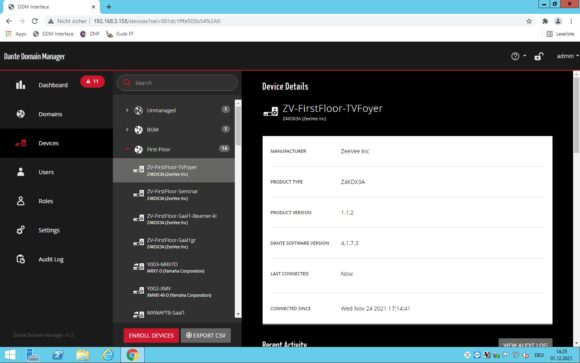Bookmark this page with the star icon
Image resolution: width=580 pixels, height=363 pixels.
click(529, 21)
